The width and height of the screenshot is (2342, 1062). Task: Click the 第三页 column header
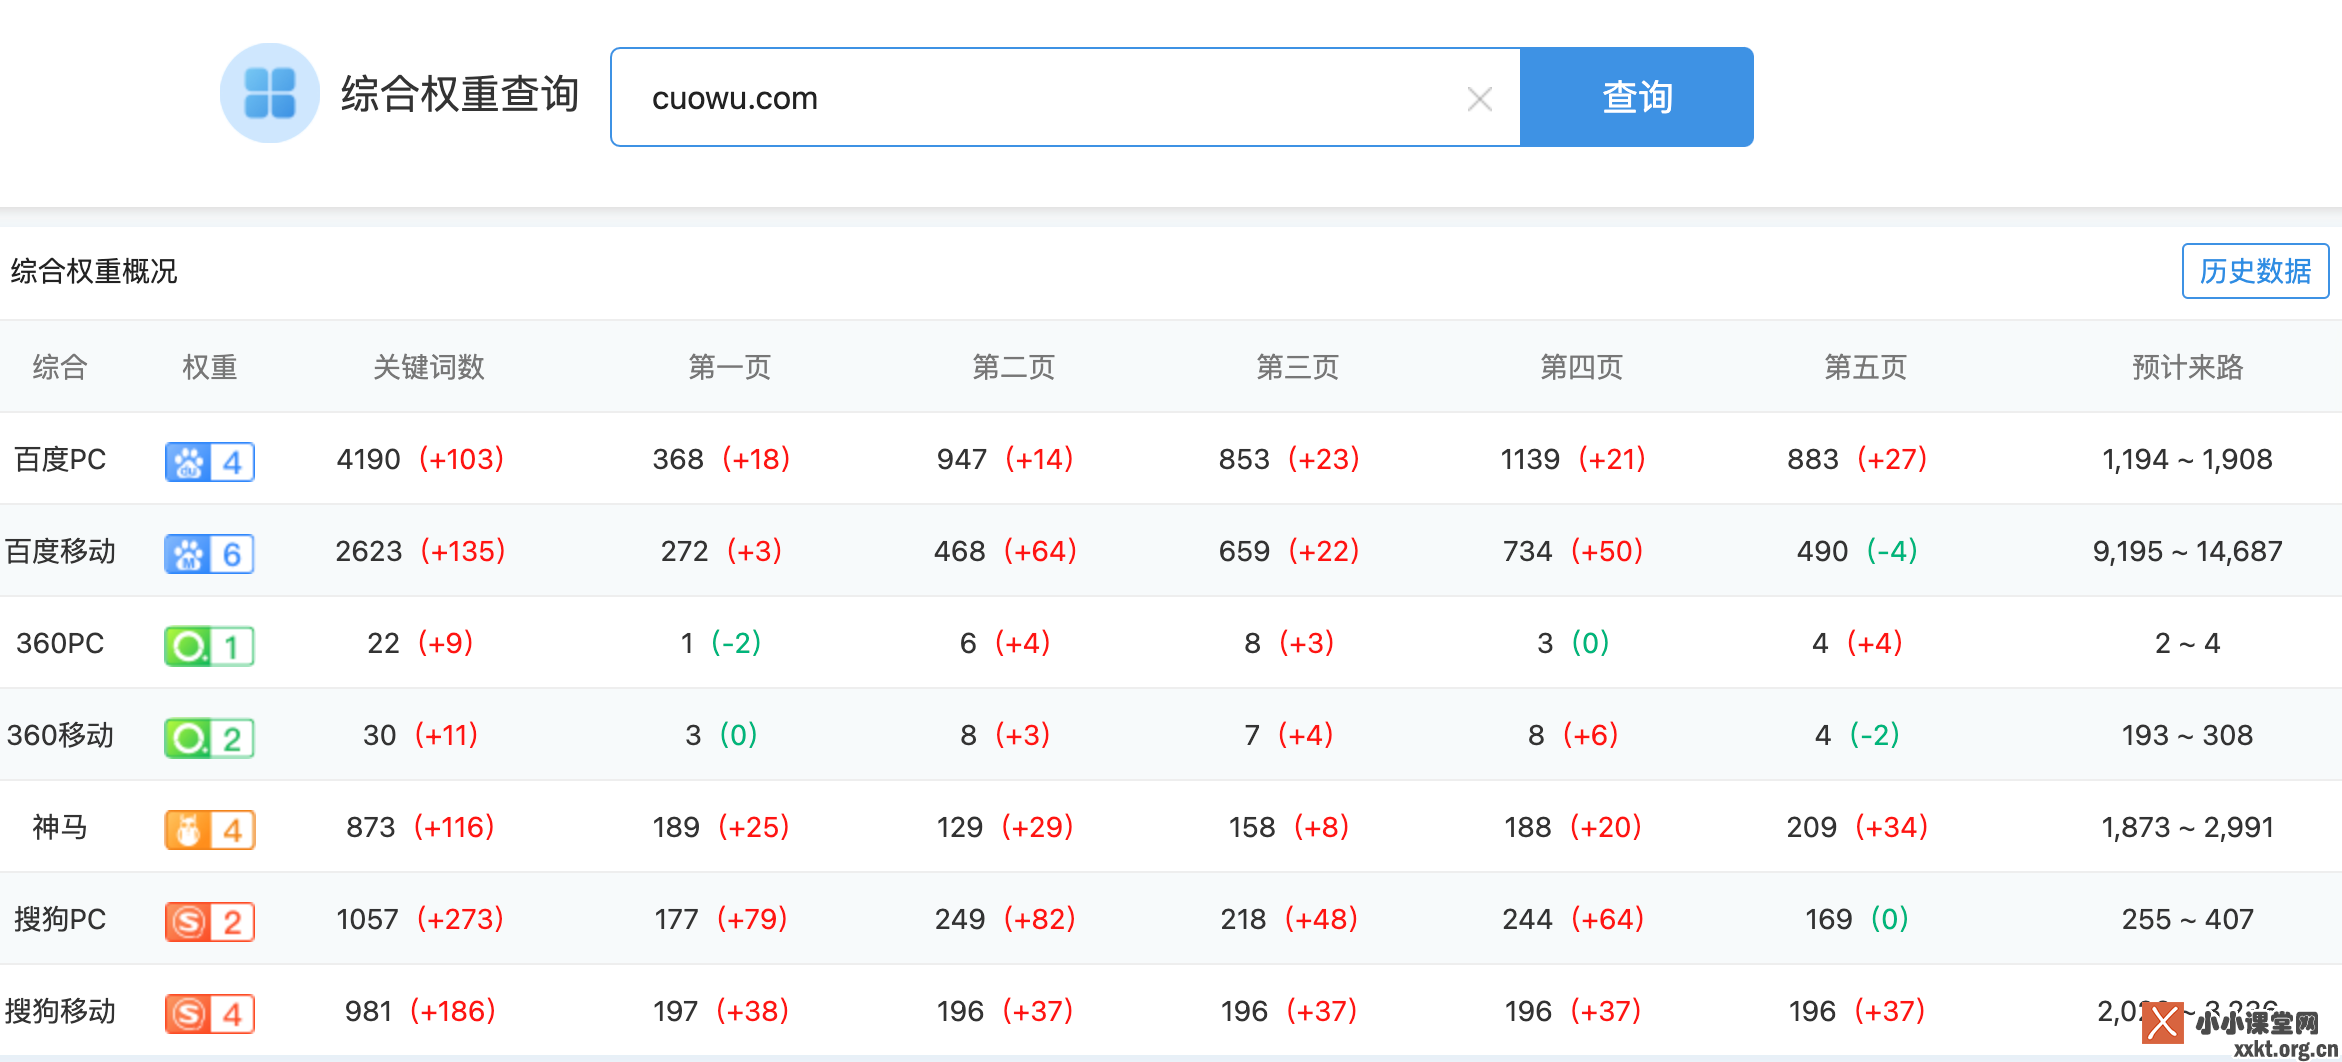[1298, 367]
